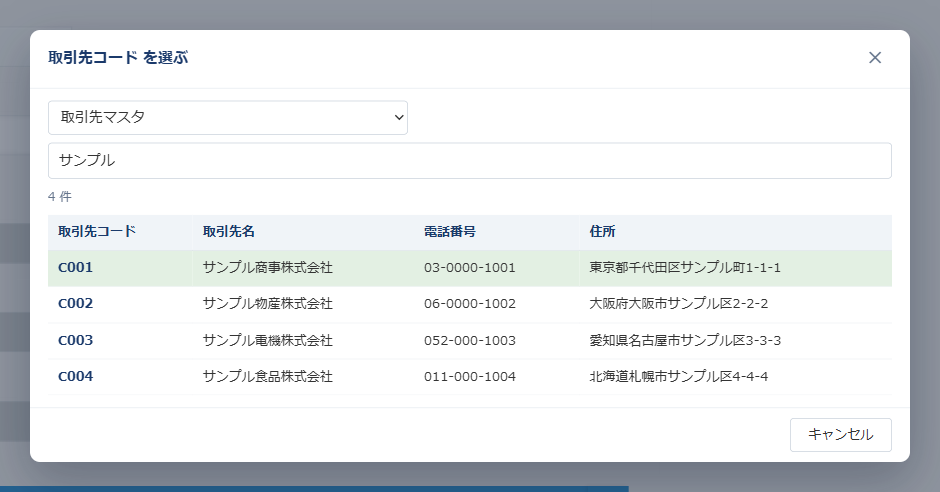Screen dimensions: 940x492
Task: Click phone number 052-000-1003
Action: tap(469, 340)
